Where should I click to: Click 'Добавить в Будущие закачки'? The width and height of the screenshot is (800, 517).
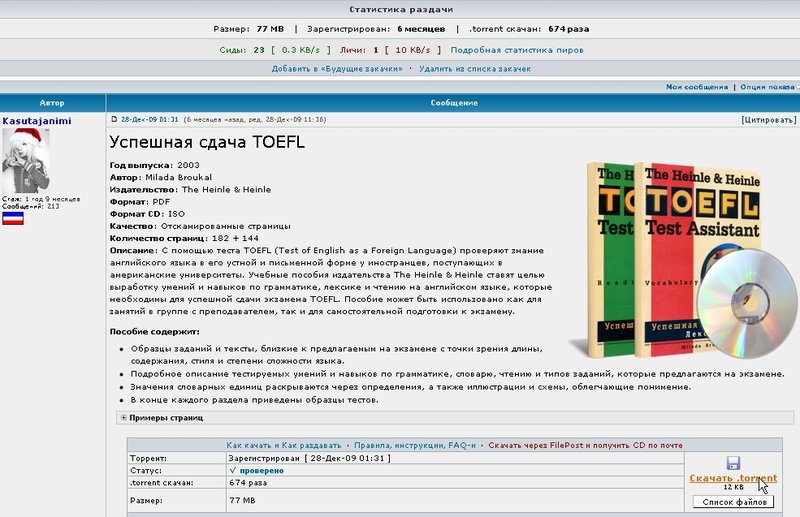(x=337, y=69)
